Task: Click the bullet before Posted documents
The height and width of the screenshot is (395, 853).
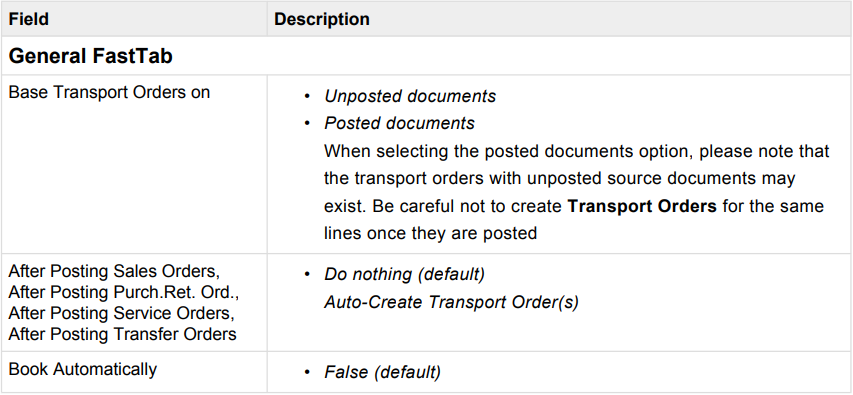Action: [307, 124]
